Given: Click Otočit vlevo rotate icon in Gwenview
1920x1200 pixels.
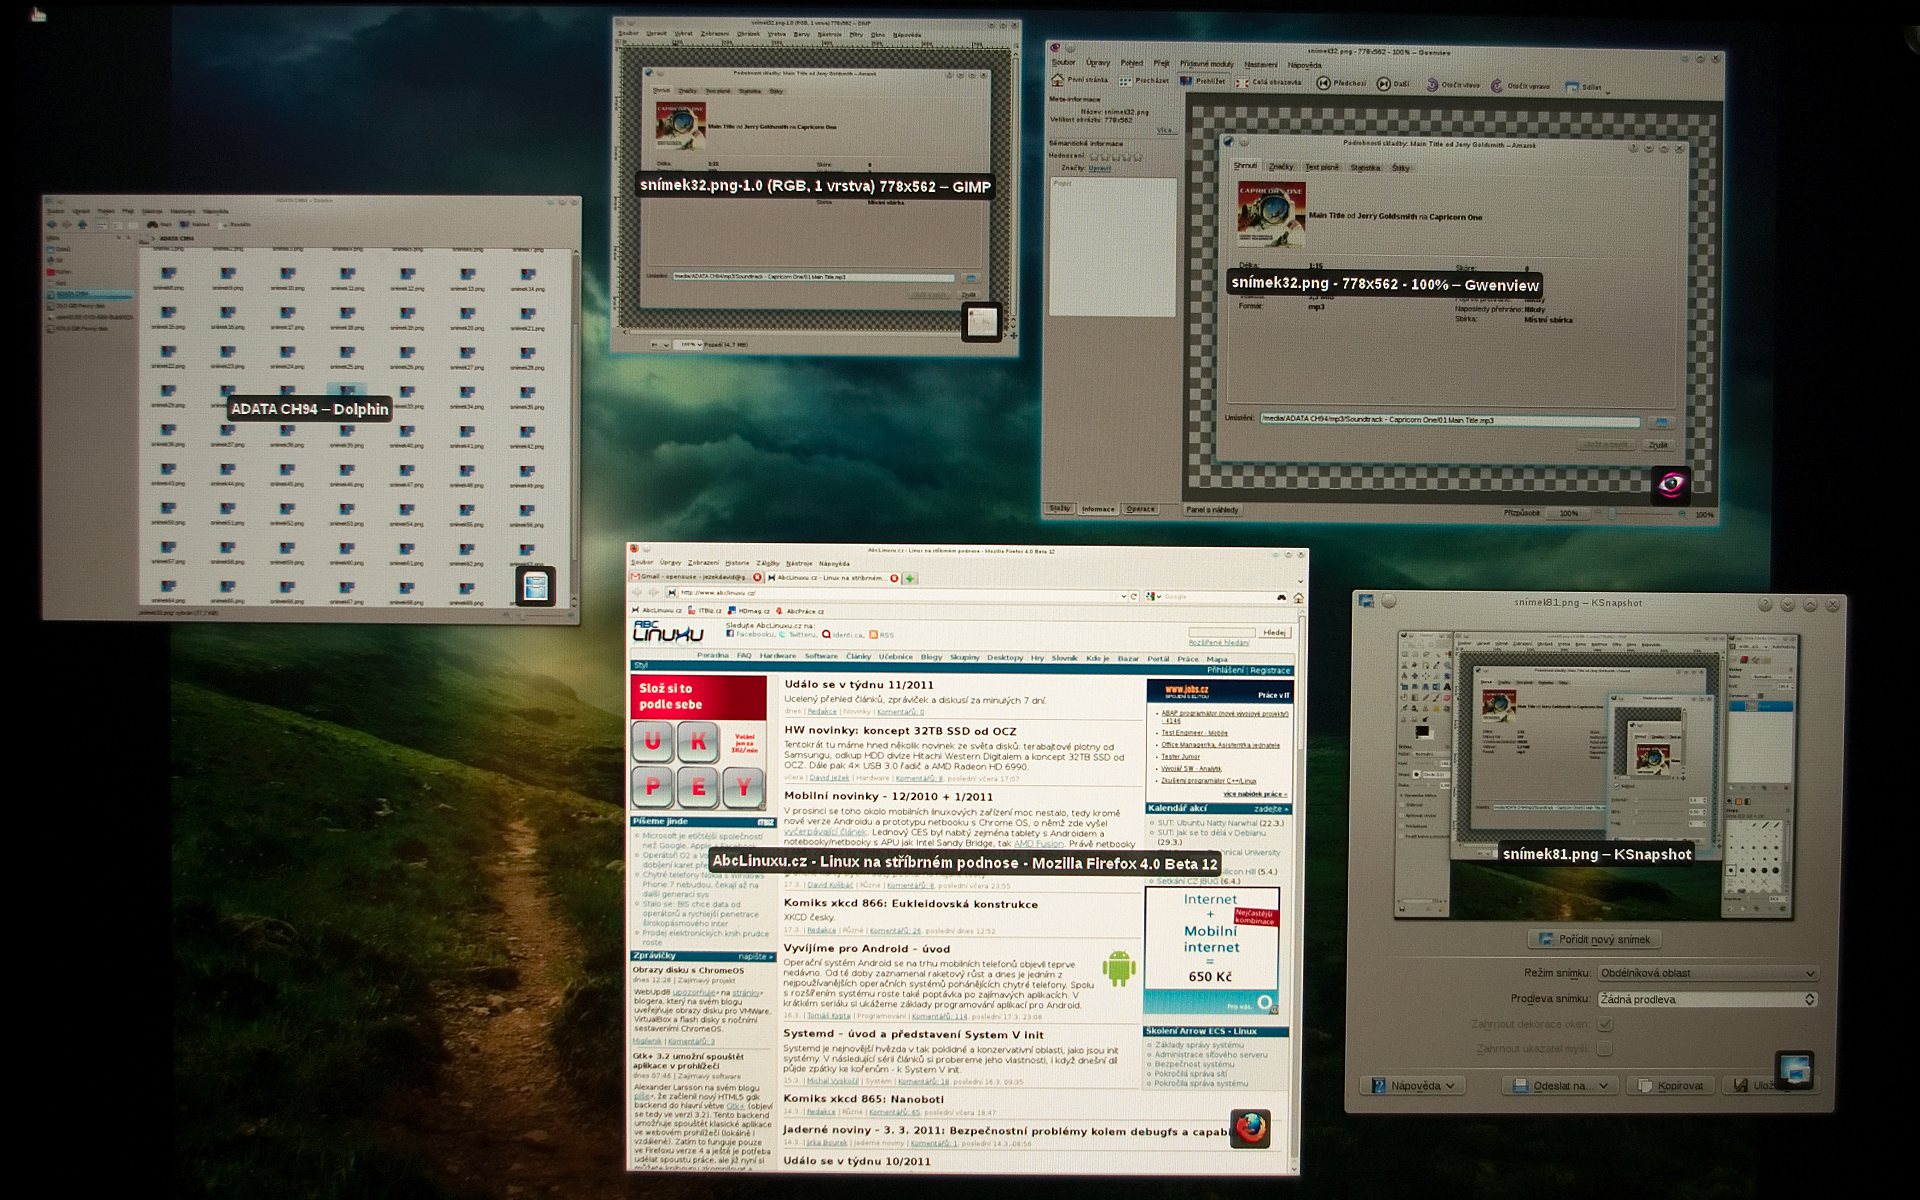Looking at the screenshot, I should 1432,86.
